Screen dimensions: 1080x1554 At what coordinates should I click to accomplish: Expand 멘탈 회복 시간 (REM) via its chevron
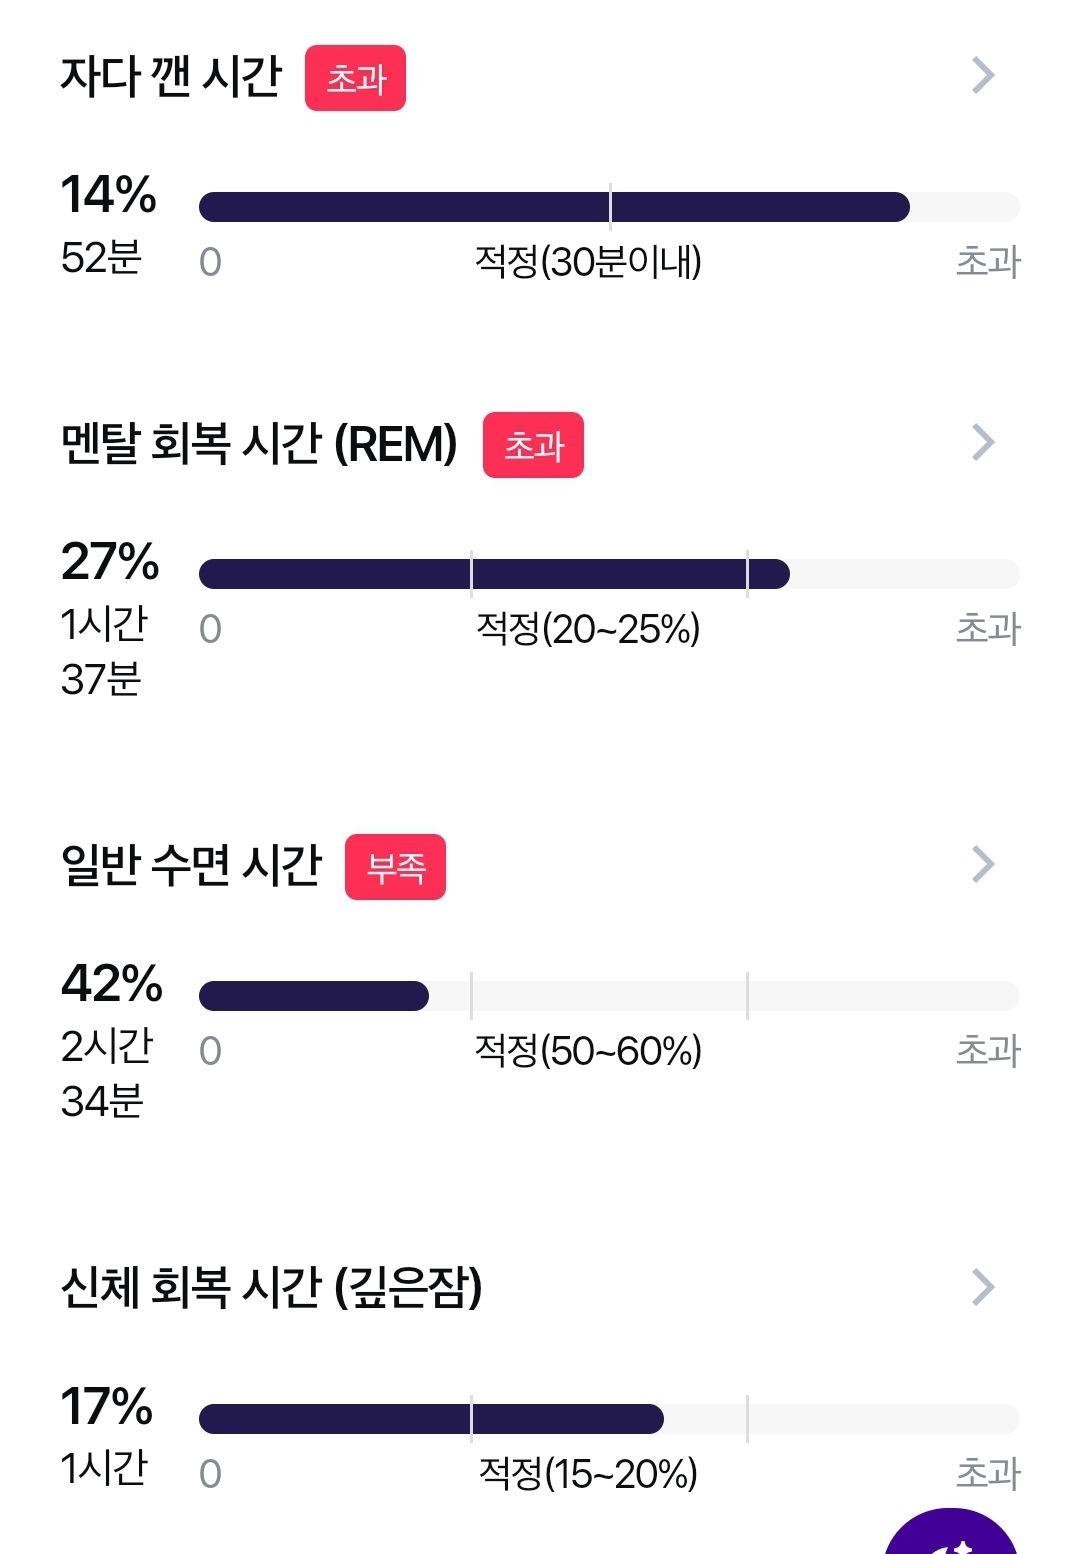[983, 442]
